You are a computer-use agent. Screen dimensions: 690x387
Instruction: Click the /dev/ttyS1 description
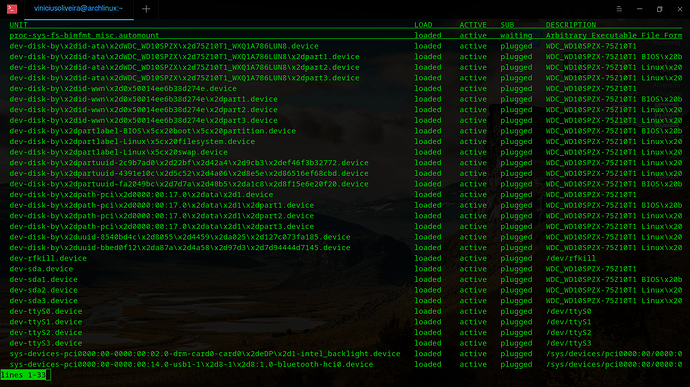coord(569,321)
